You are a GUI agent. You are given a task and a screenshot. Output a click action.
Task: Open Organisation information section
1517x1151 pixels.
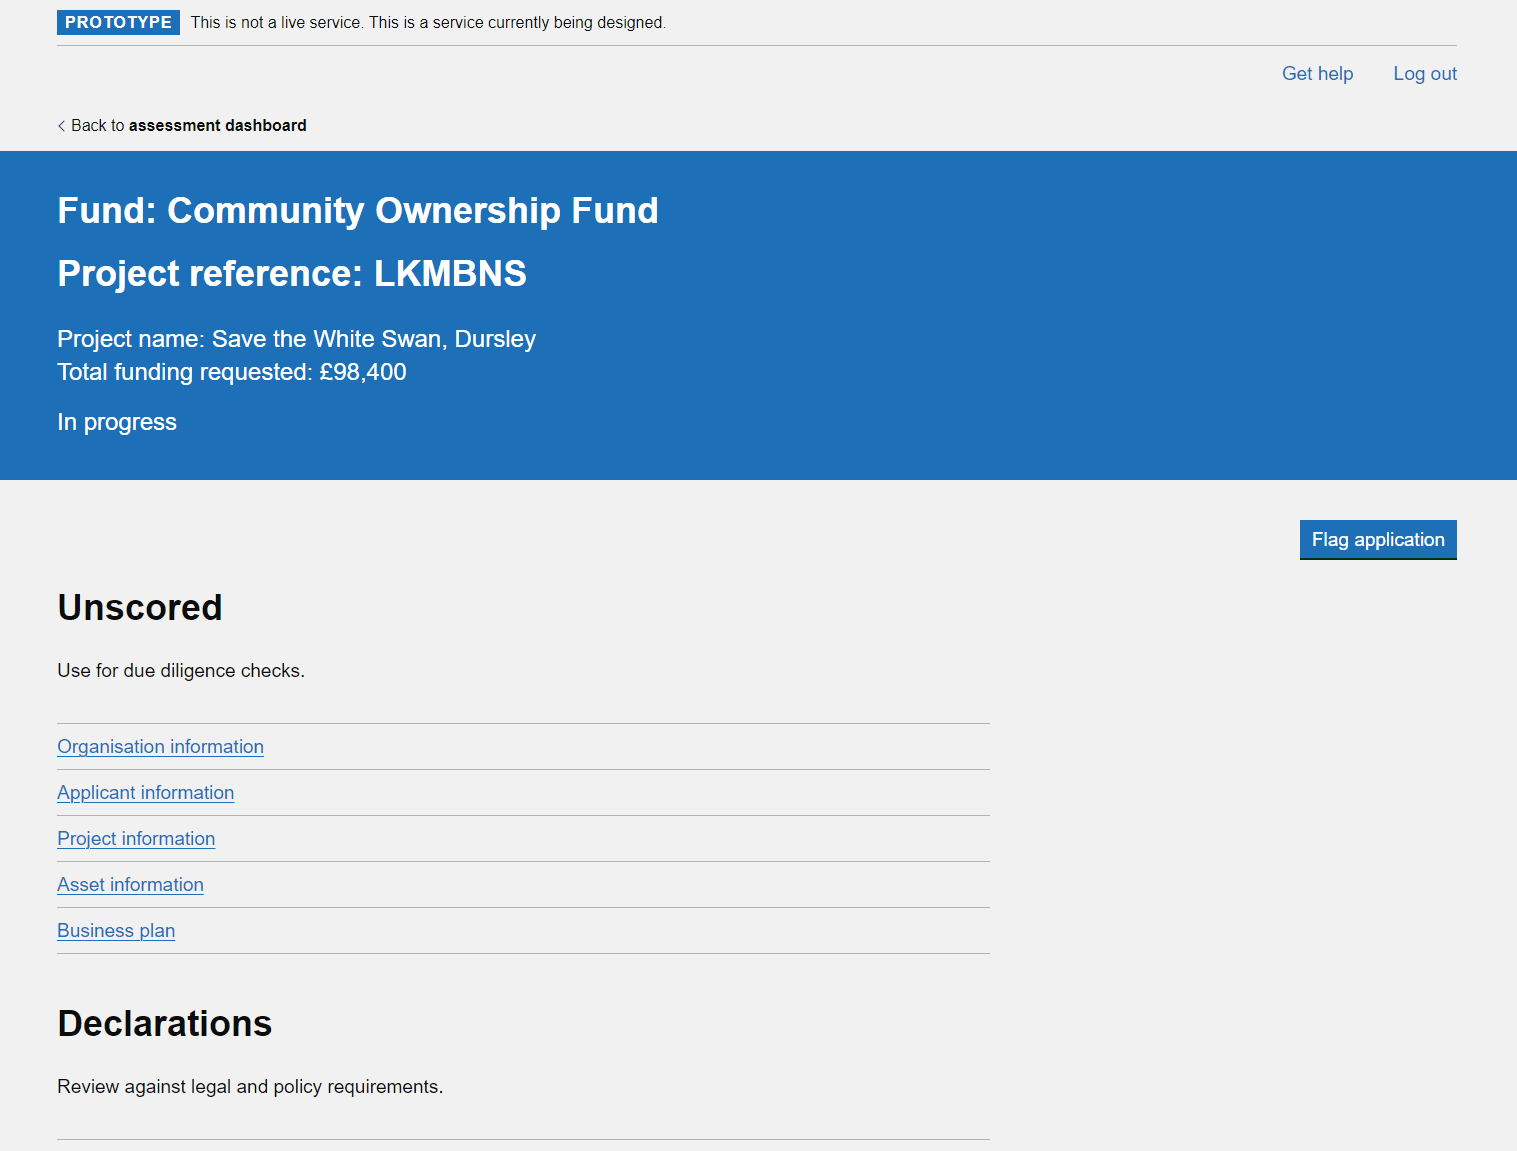pos(160,747)
